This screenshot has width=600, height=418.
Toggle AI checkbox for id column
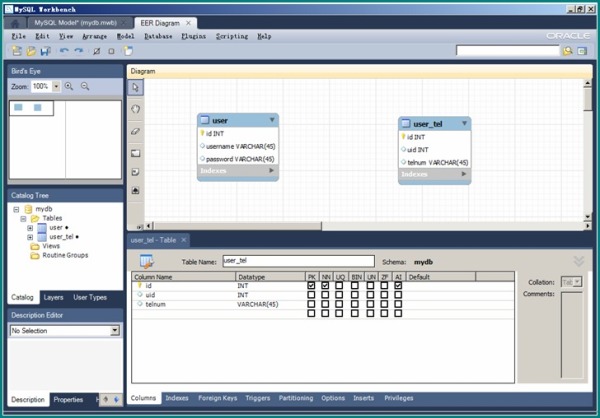tap(398, 286)
